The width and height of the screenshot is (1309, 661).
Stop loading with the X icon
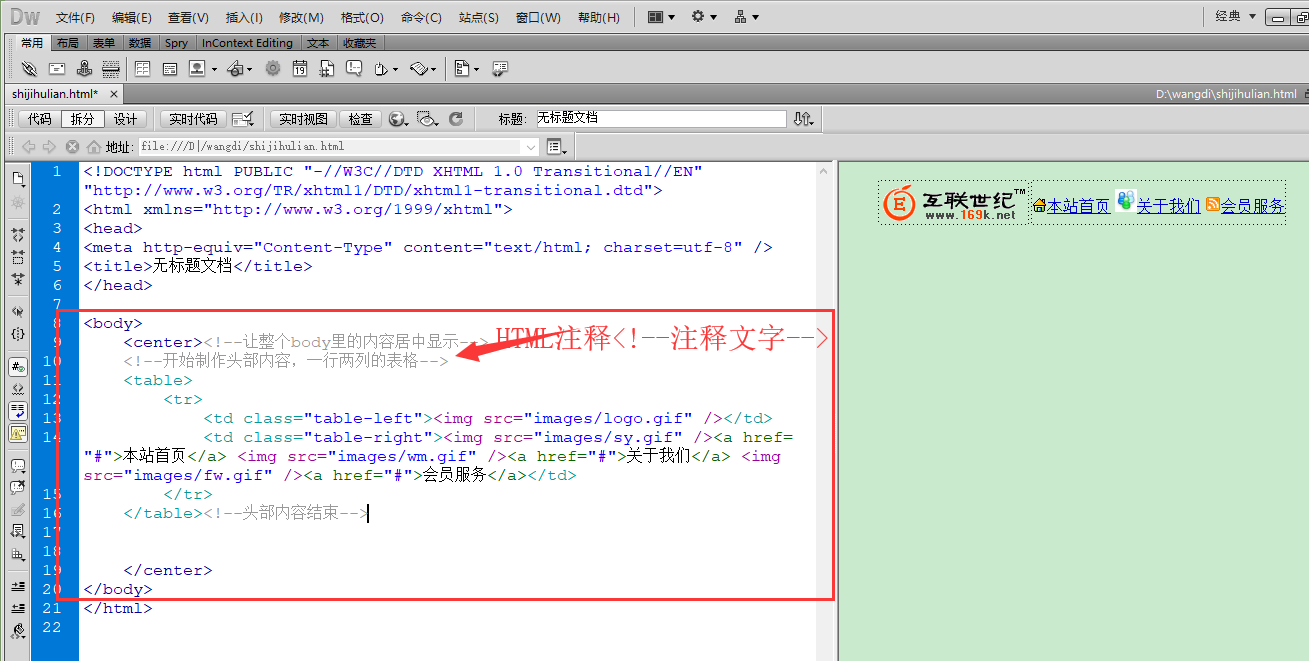[x=72, y=147]
